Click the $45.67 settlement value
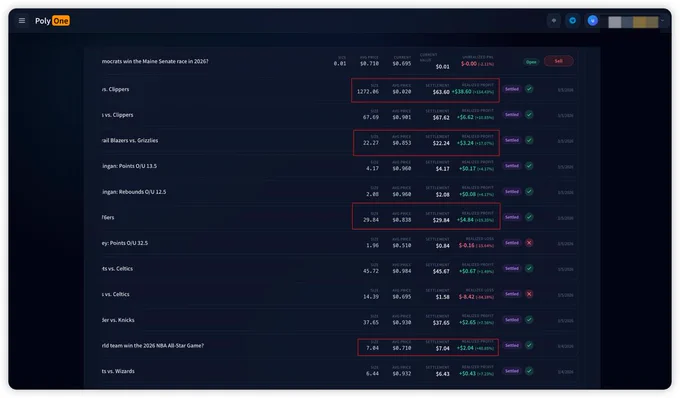This screenshot has width=680, height=398. (x=441, y=271)
